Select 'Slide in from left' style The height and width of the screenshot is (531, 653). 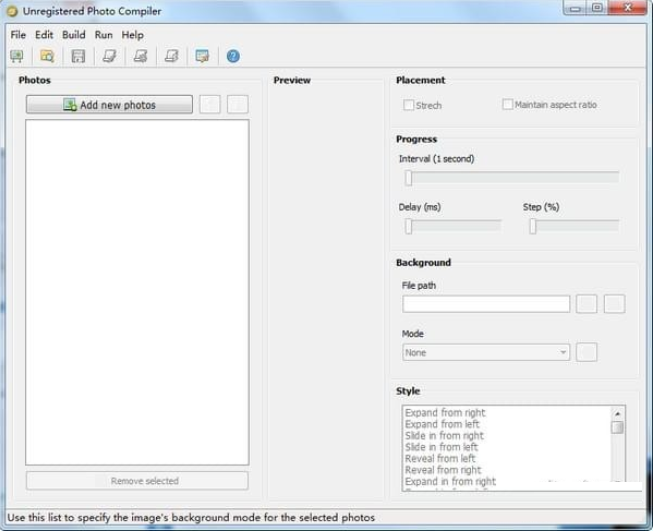[x=441, y=447]
